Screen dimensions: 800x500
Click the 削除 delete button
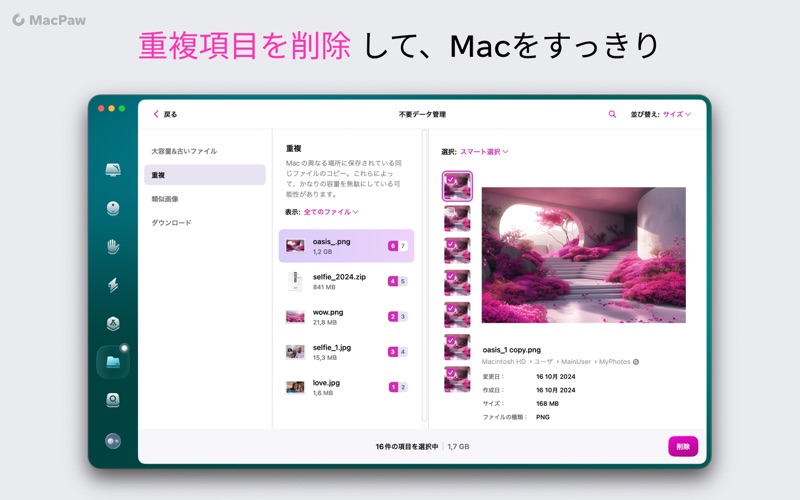tap(683, 446)
